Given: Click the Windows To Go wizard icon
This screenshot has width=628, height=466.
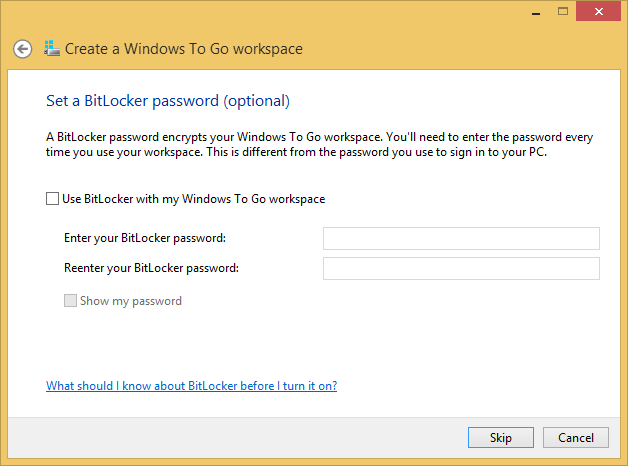Looking at the screenshot, I should pyautogui.click(x=52, y=48).
